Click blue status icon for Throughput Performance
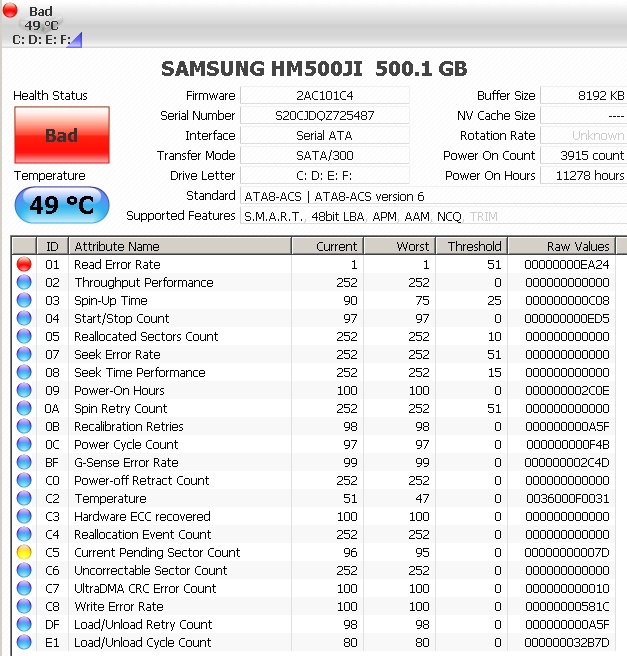Screen dimensions: 627x656 click(x=24, y=282)
